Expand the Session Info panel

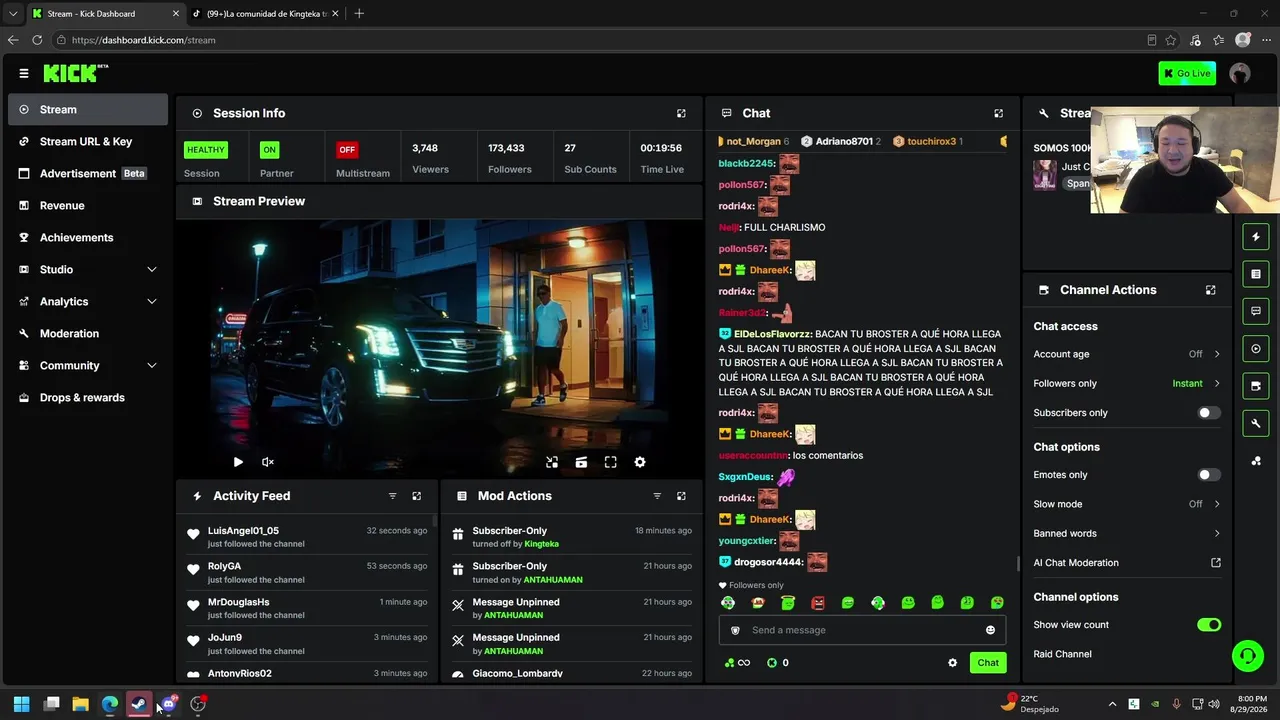[x=681, y=113]
